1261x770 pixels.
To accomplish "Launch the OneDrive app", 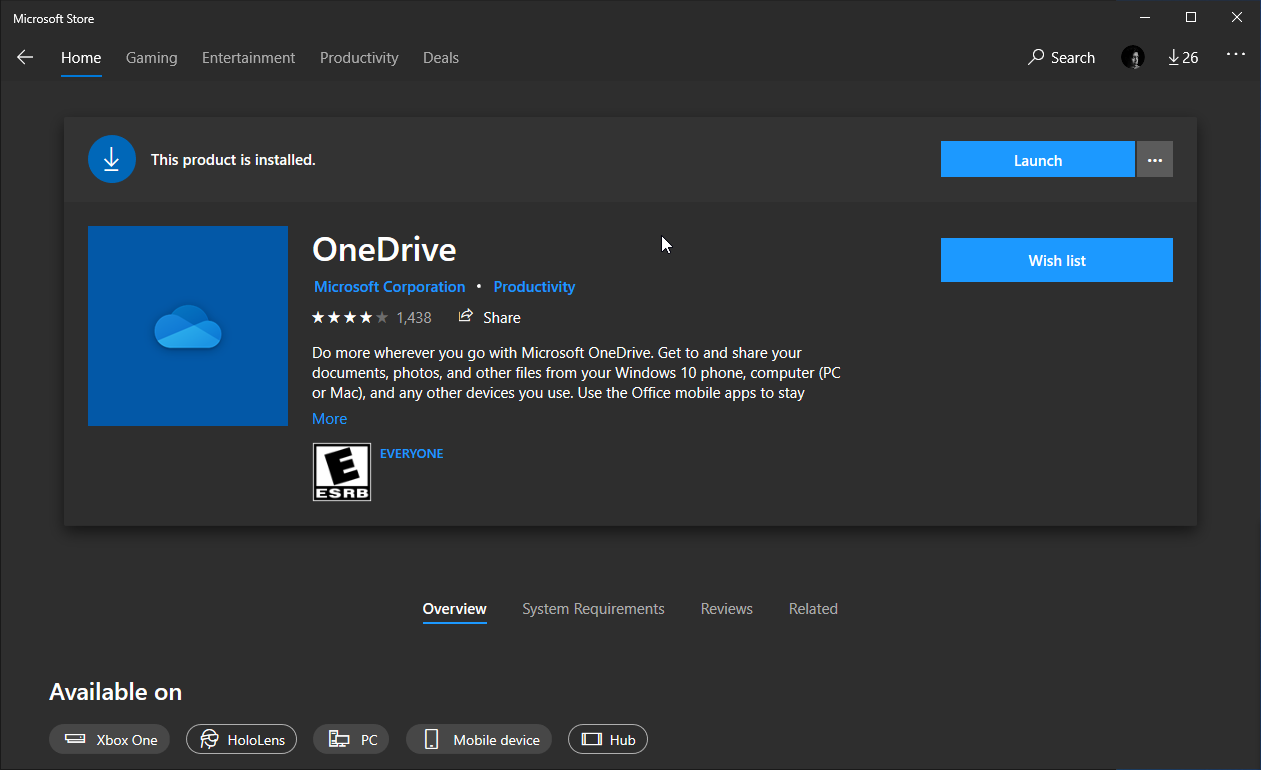I will click(1037, 159).
